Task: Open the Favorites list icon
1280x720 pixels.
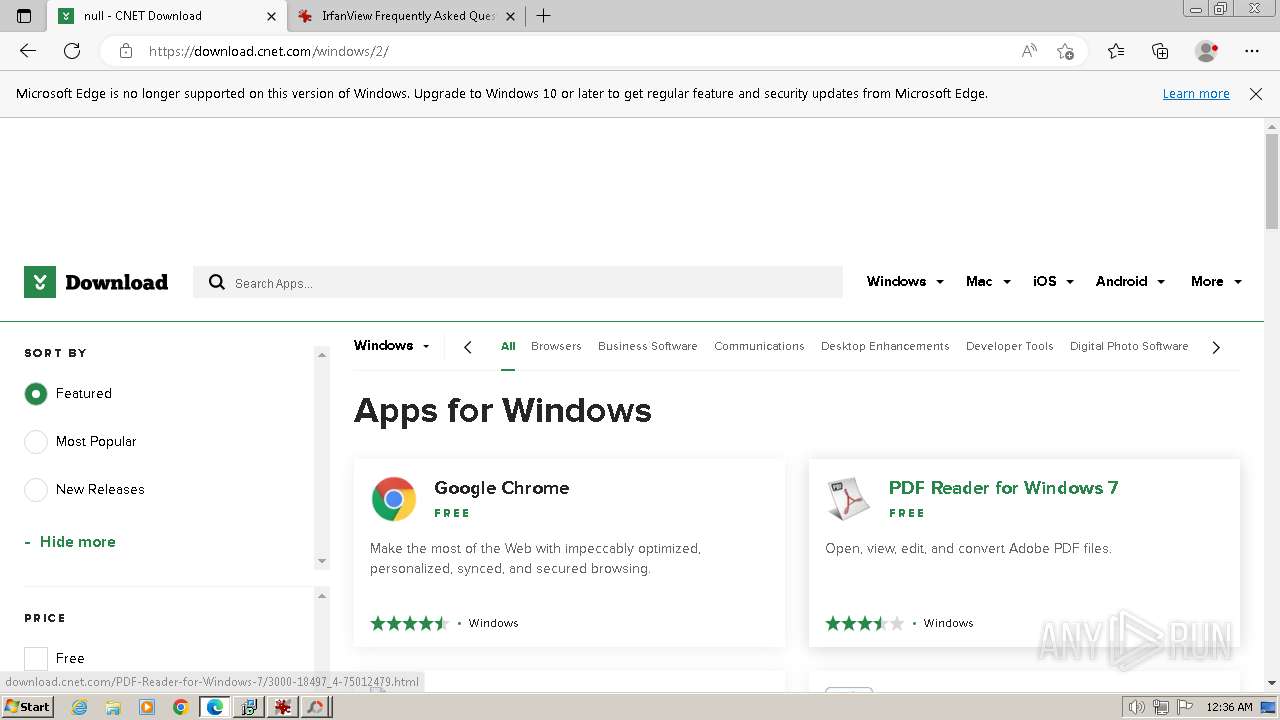Action: [x=1116, y=51]
